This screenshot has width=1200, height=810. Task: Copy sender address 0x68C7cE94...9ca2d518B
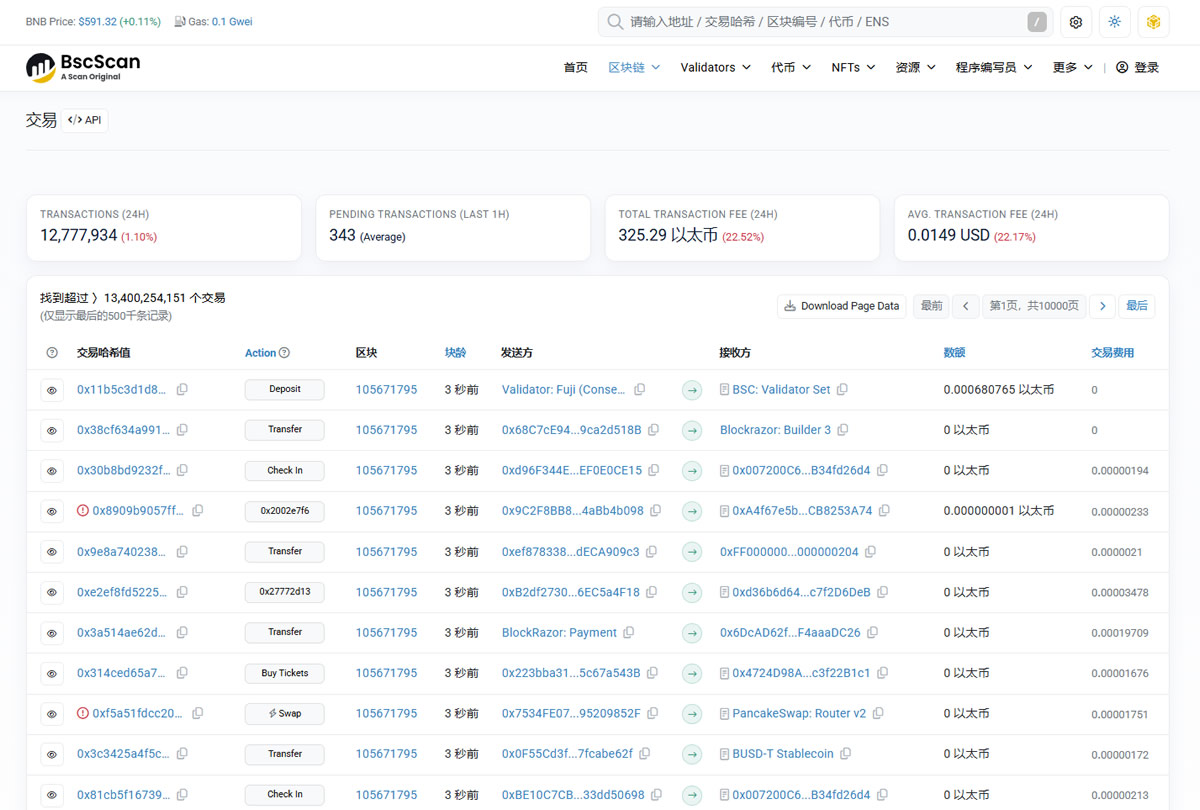(654, 430)
